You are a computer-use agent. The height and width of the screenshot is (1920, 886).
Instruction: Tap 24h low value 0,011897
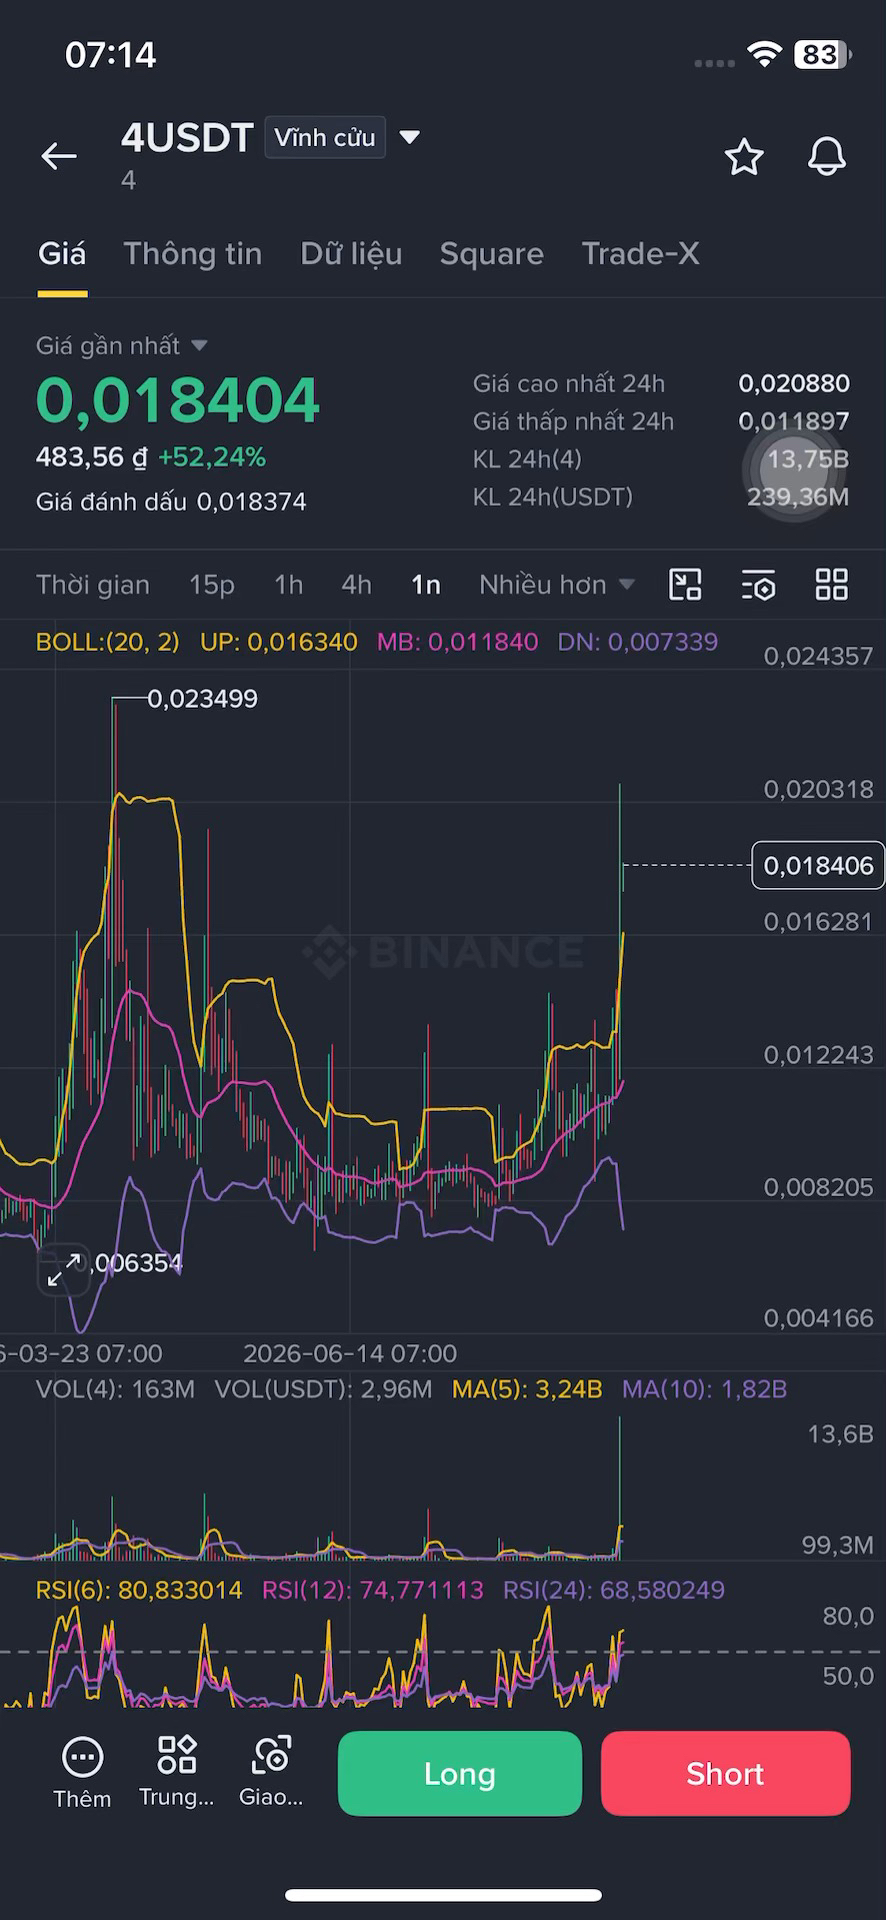(794, 422)
